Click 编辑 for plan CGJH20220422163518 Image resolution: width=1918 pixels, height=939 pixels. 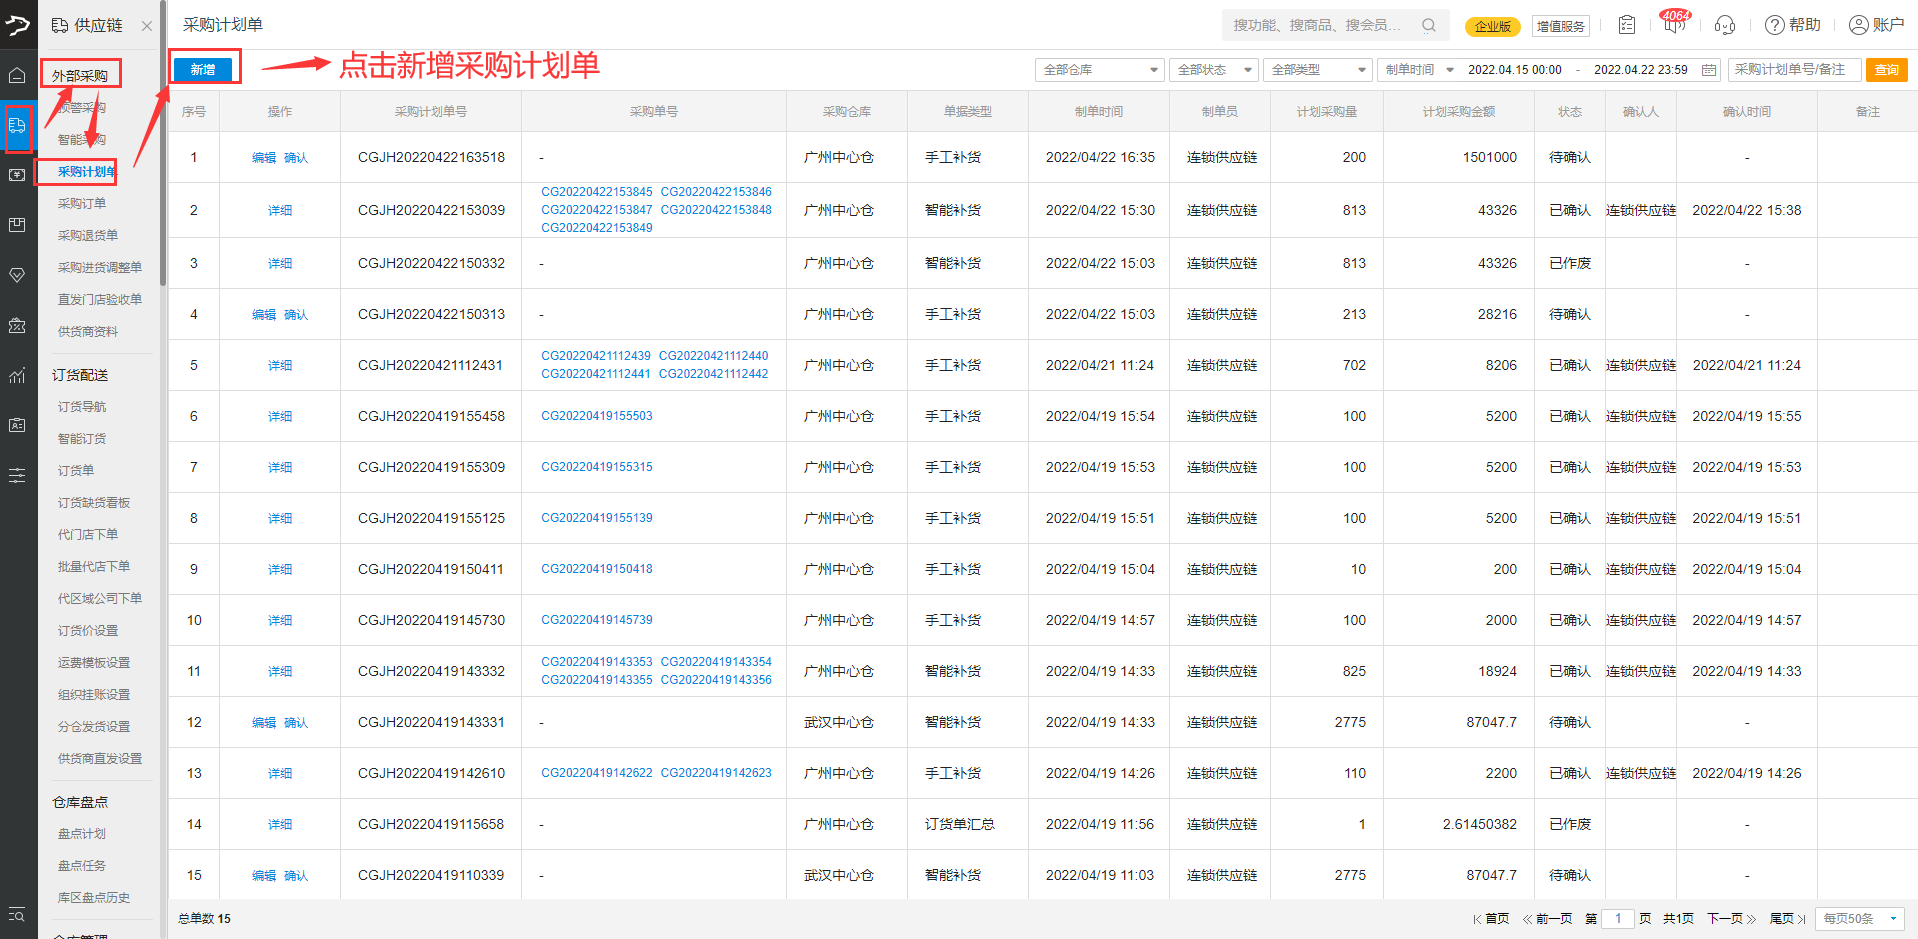pyautogui.click(x=264, y=158)
